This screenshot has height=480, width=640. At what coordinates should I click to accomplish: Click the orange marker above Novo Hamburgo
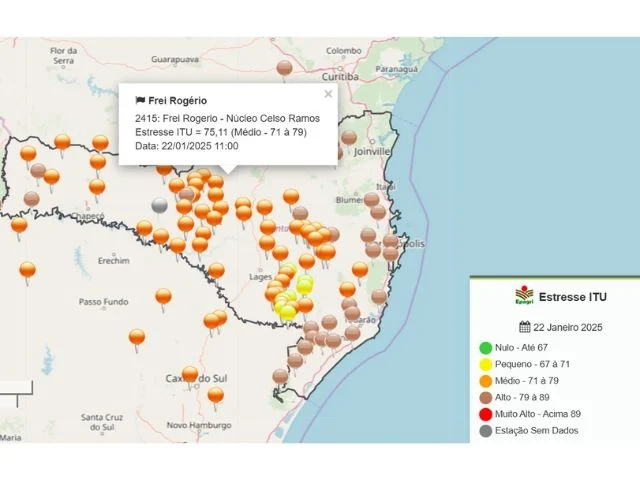216,395
